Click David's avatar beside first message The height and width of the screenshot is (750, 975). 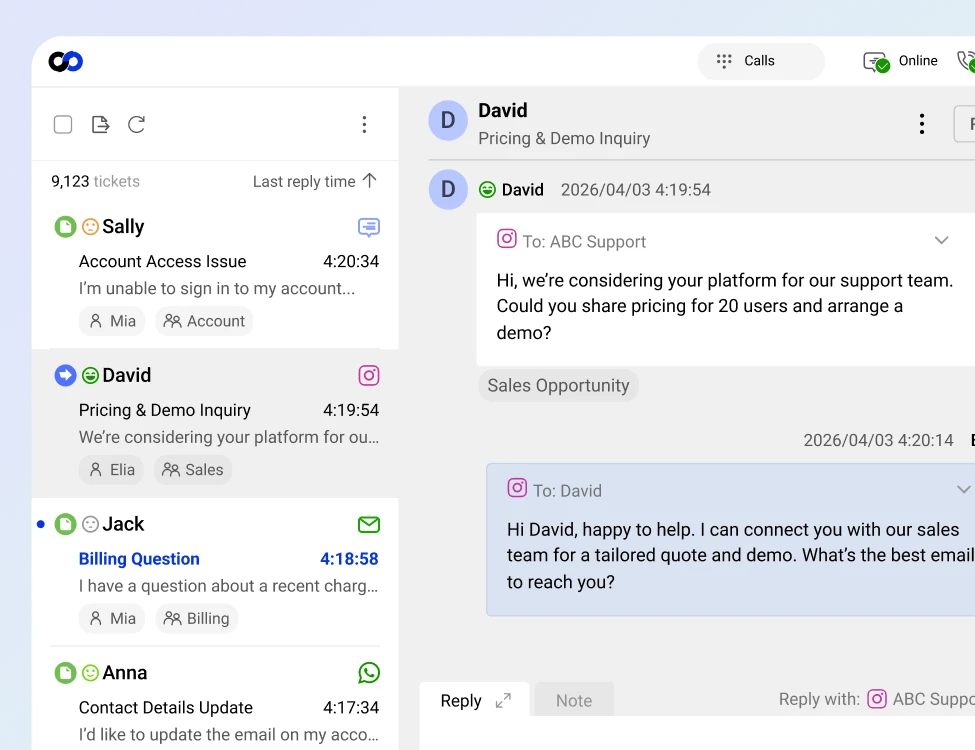click(x=448, y=190)
